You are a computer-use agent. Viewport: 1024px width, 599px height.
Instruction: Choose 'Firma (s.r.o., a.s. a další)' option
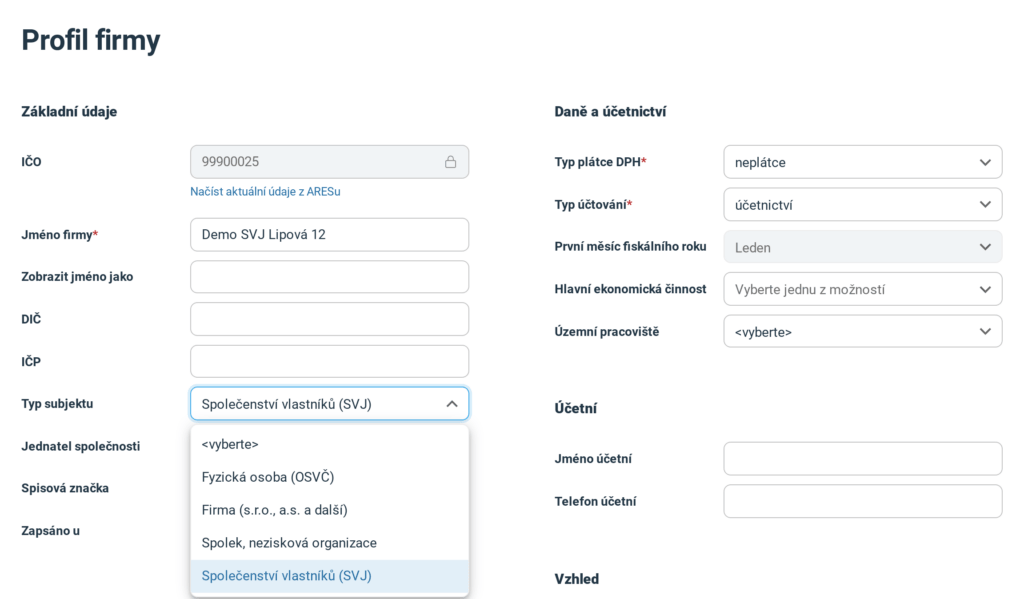[329, 510]
